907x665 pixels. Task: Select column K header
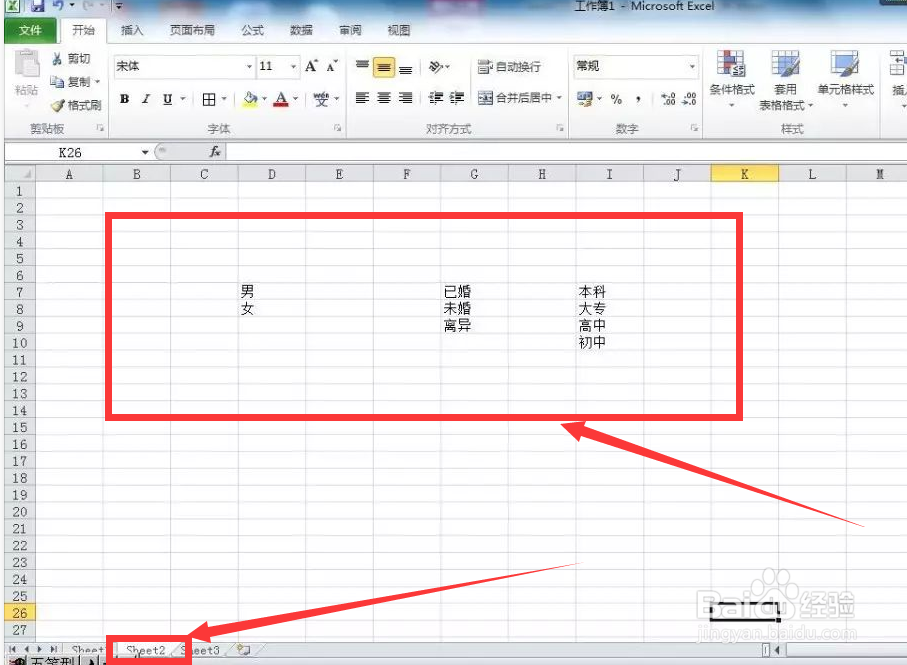[x=744, y=174]
